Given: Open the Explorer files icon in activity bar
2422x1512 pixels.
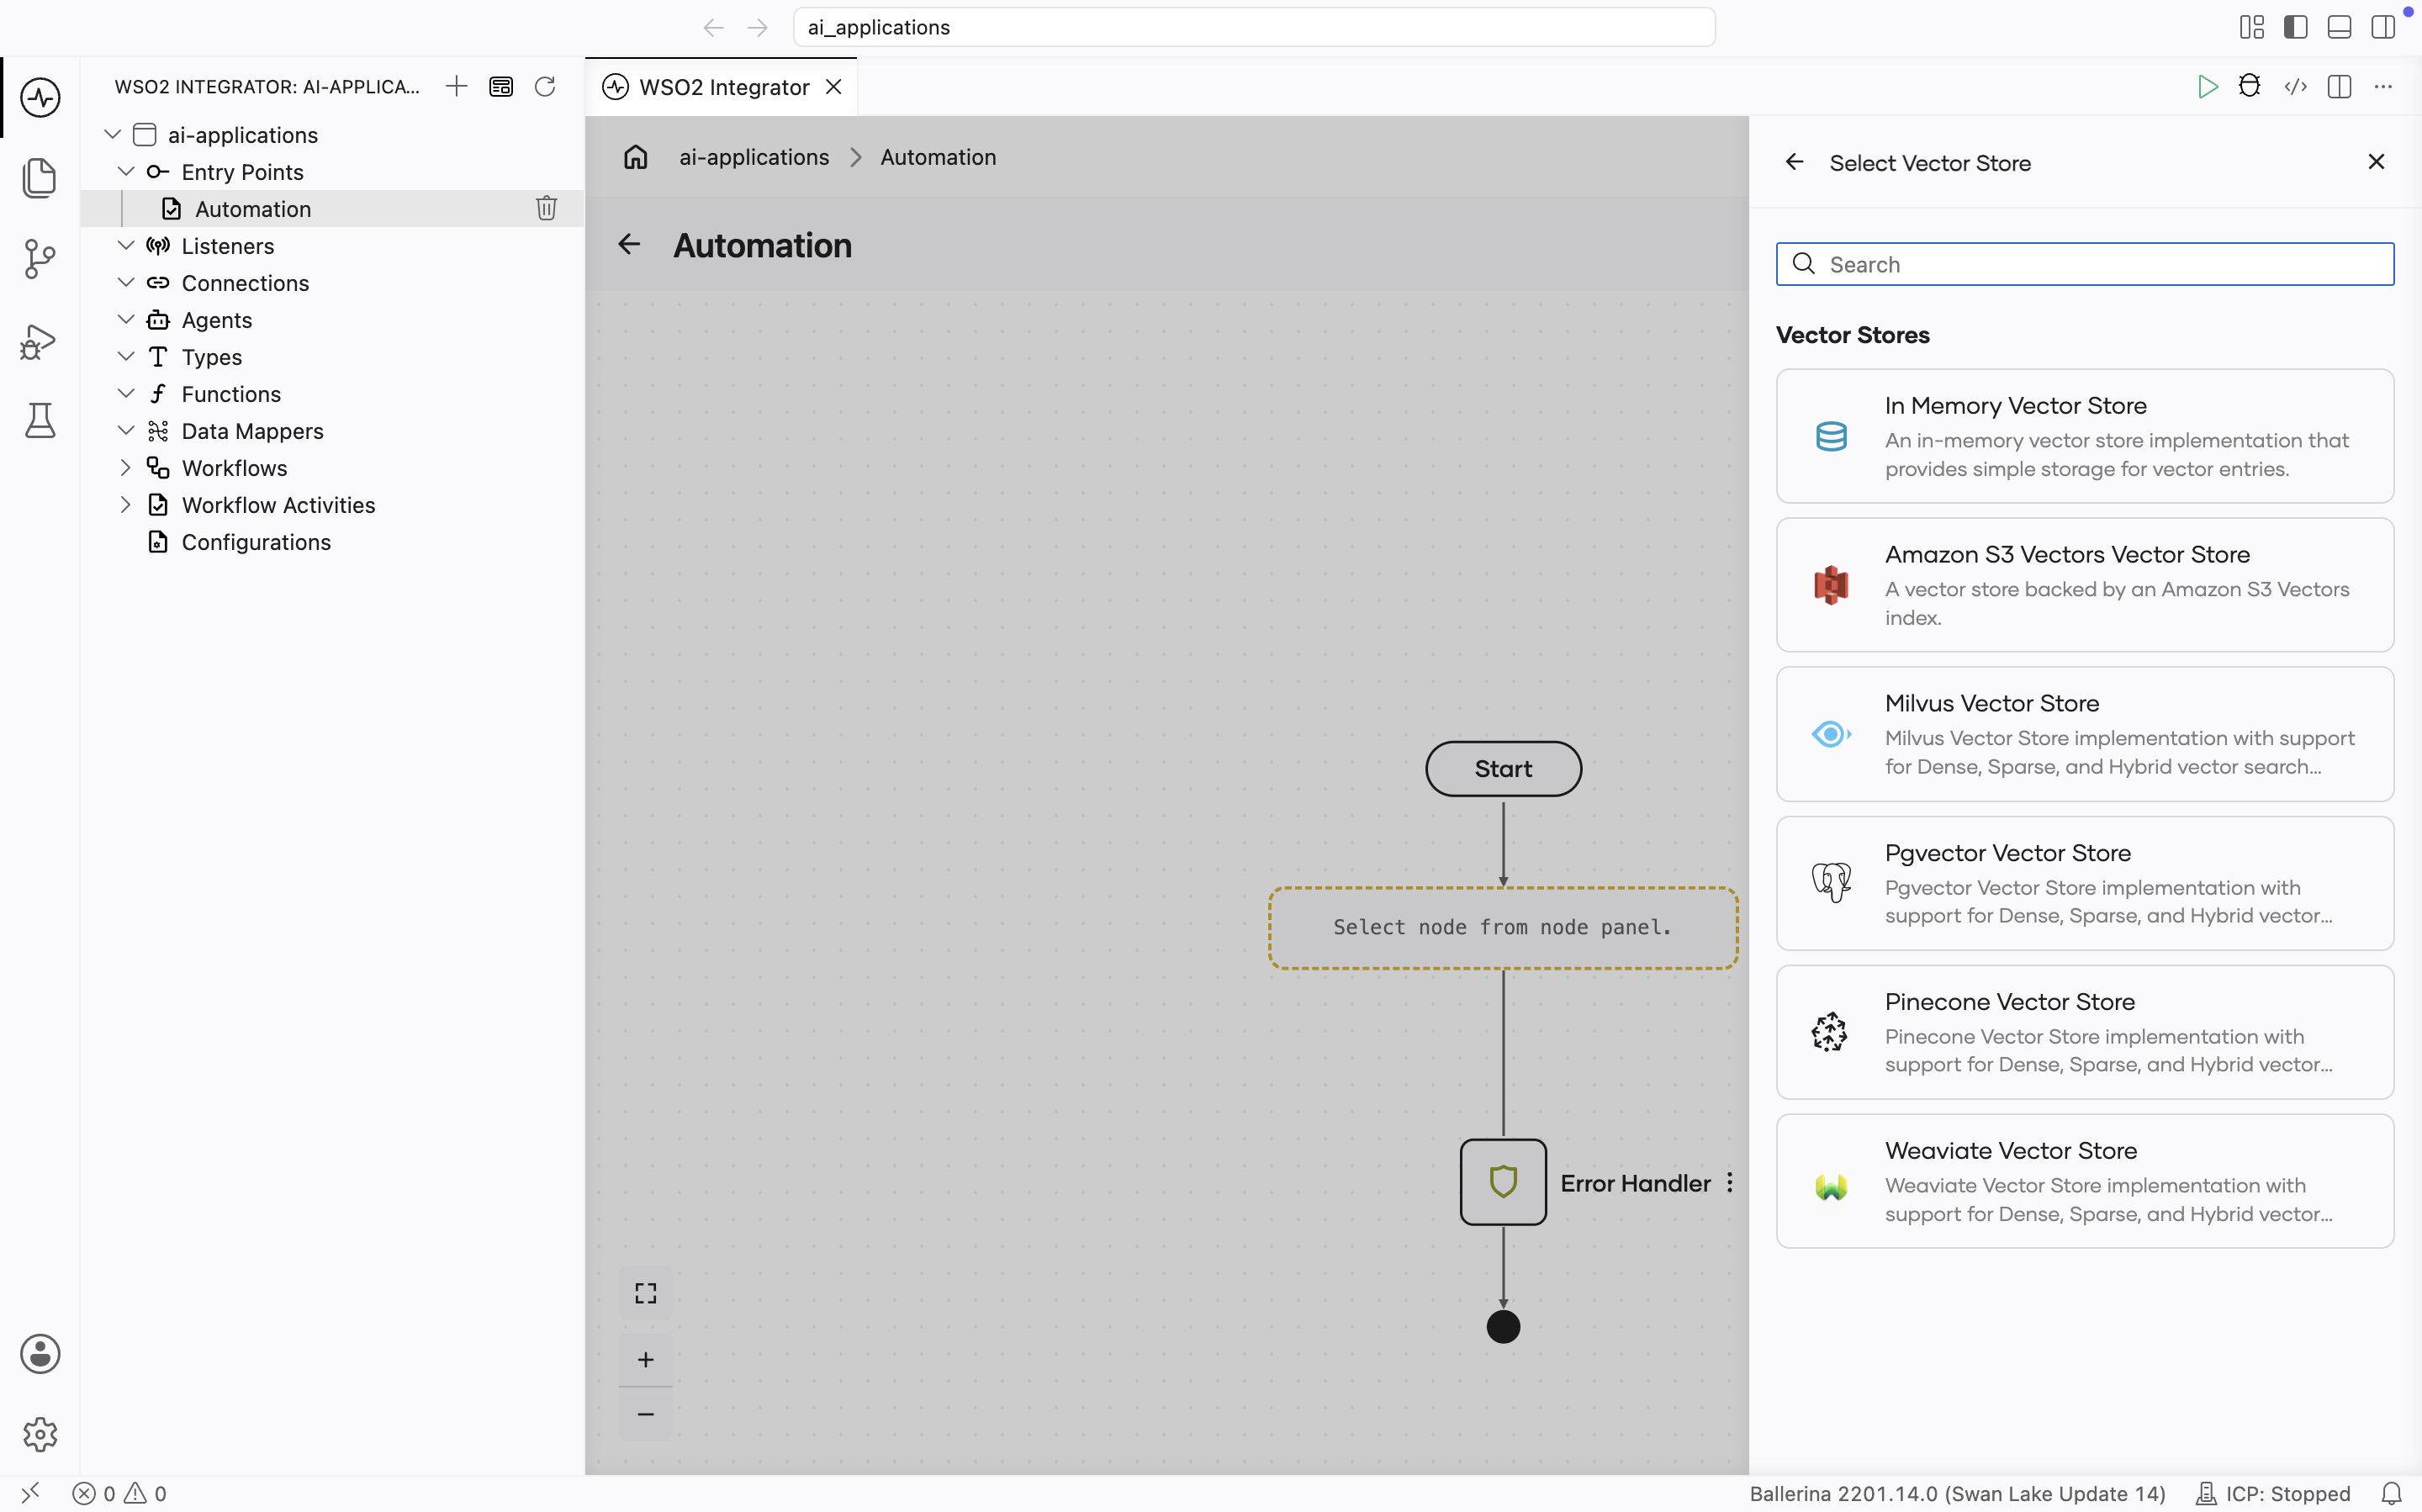Looking at the screenshot, I should tap(40, 178).
